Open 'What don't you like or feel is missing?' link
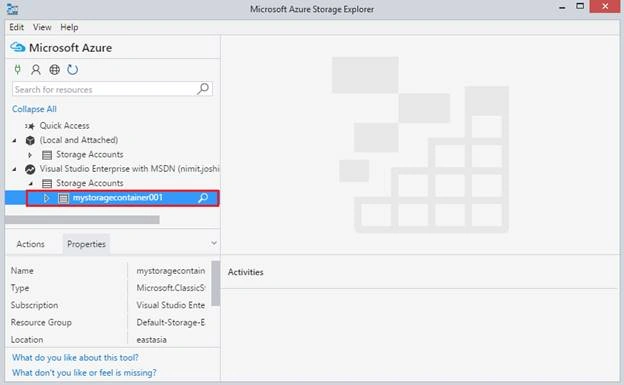The image size is (624, 385). click(x=84, y=373)
